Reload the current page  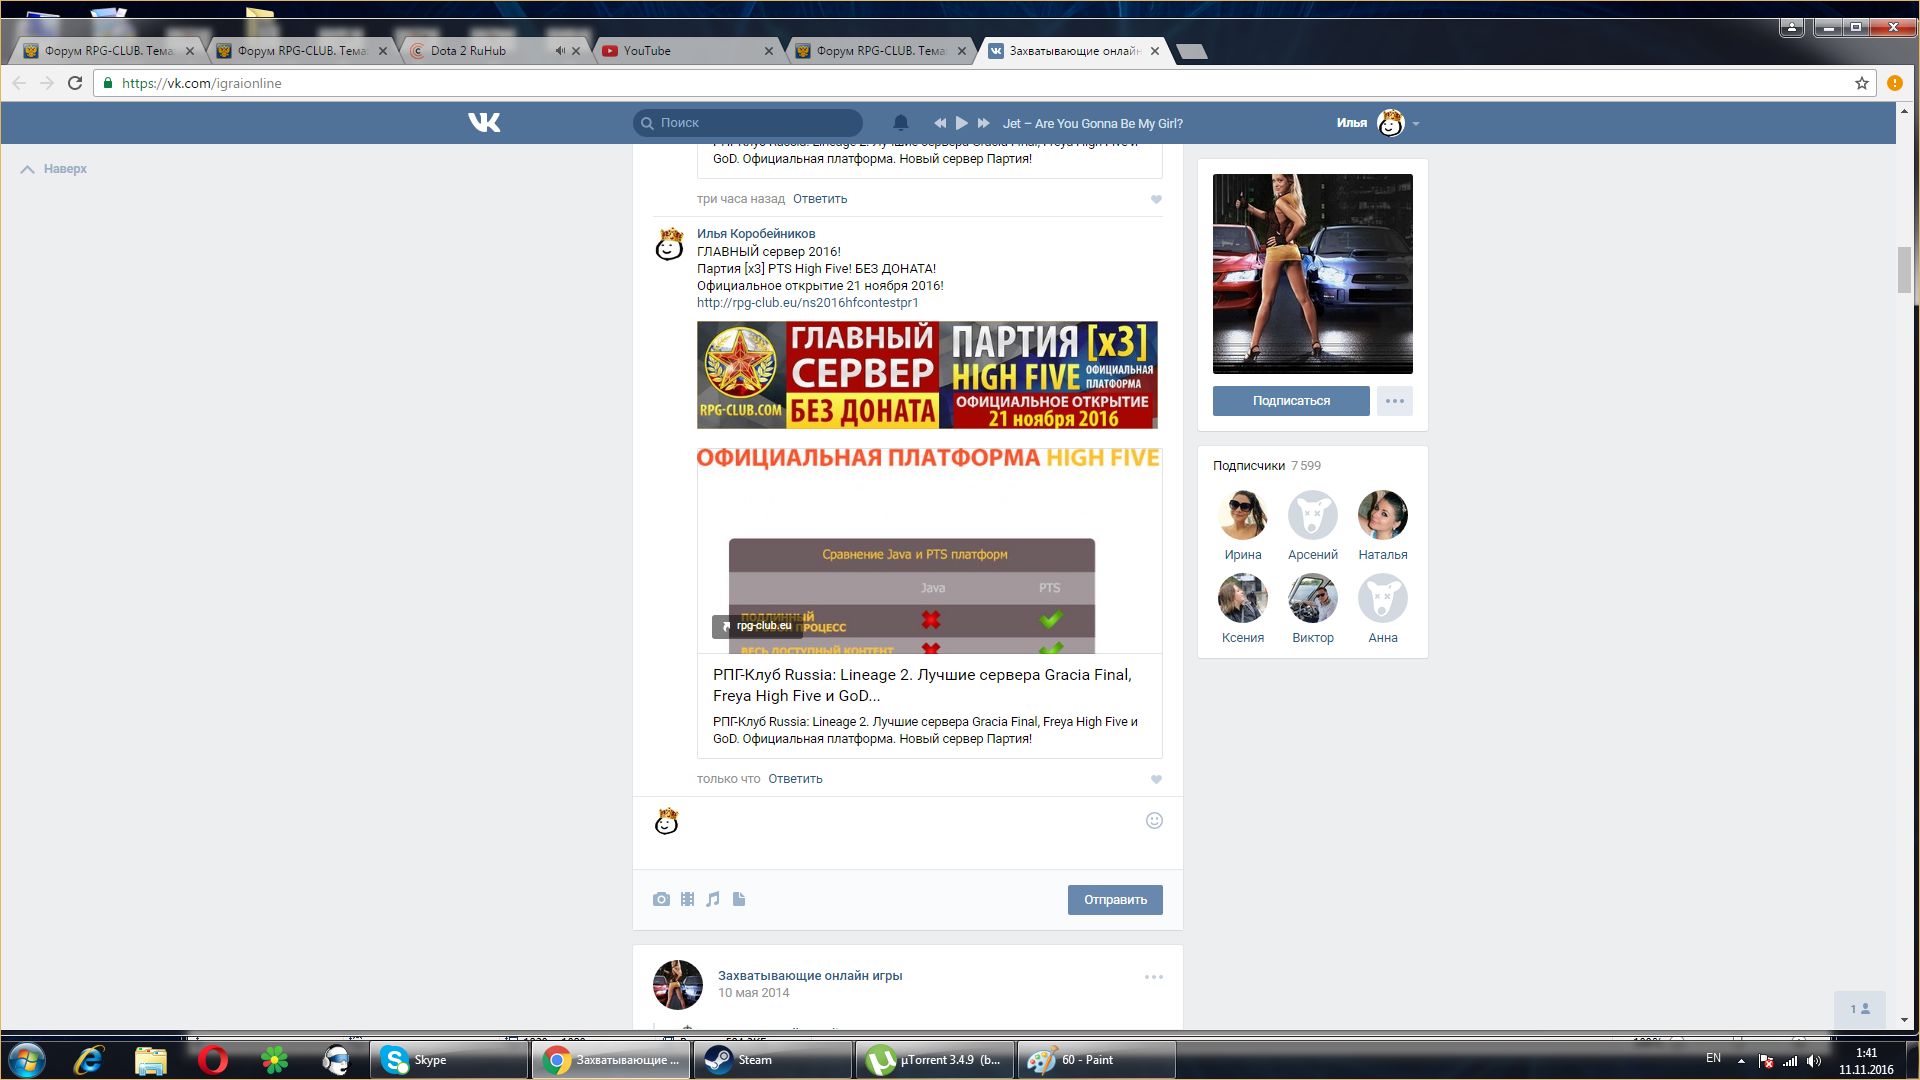(75, 83)
